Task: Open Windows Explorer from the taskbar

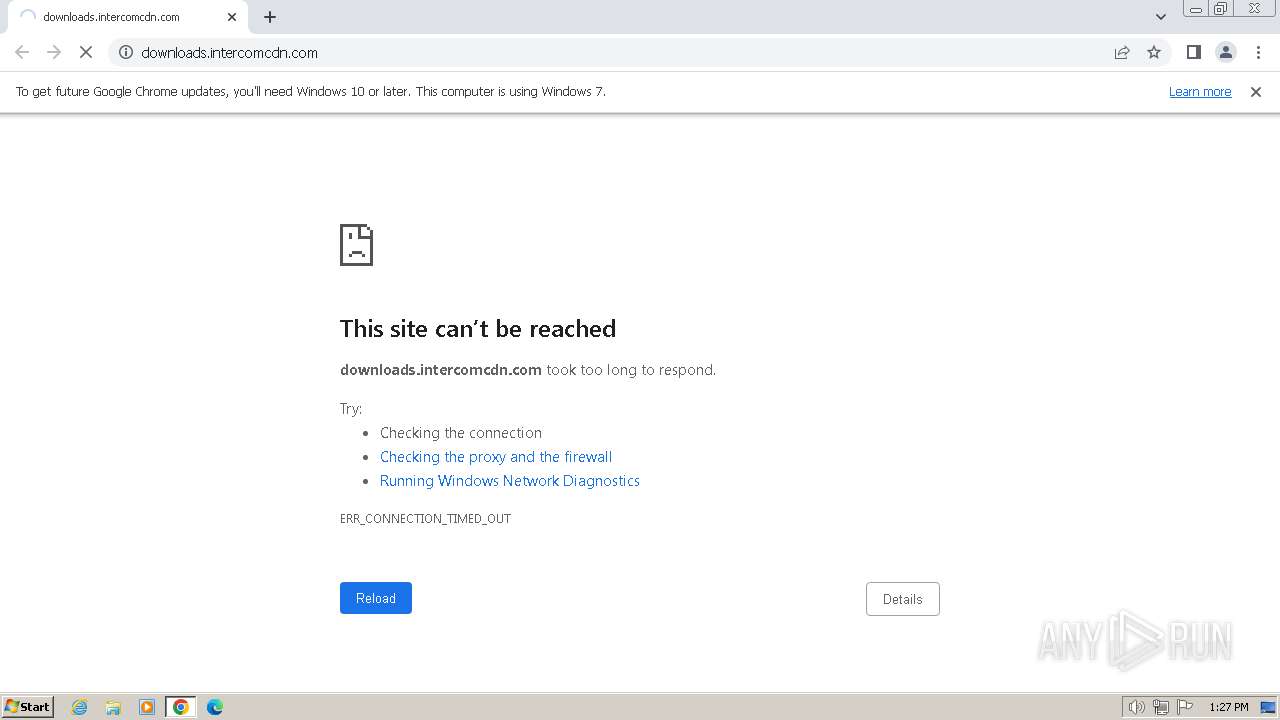Action: (113, 707)
